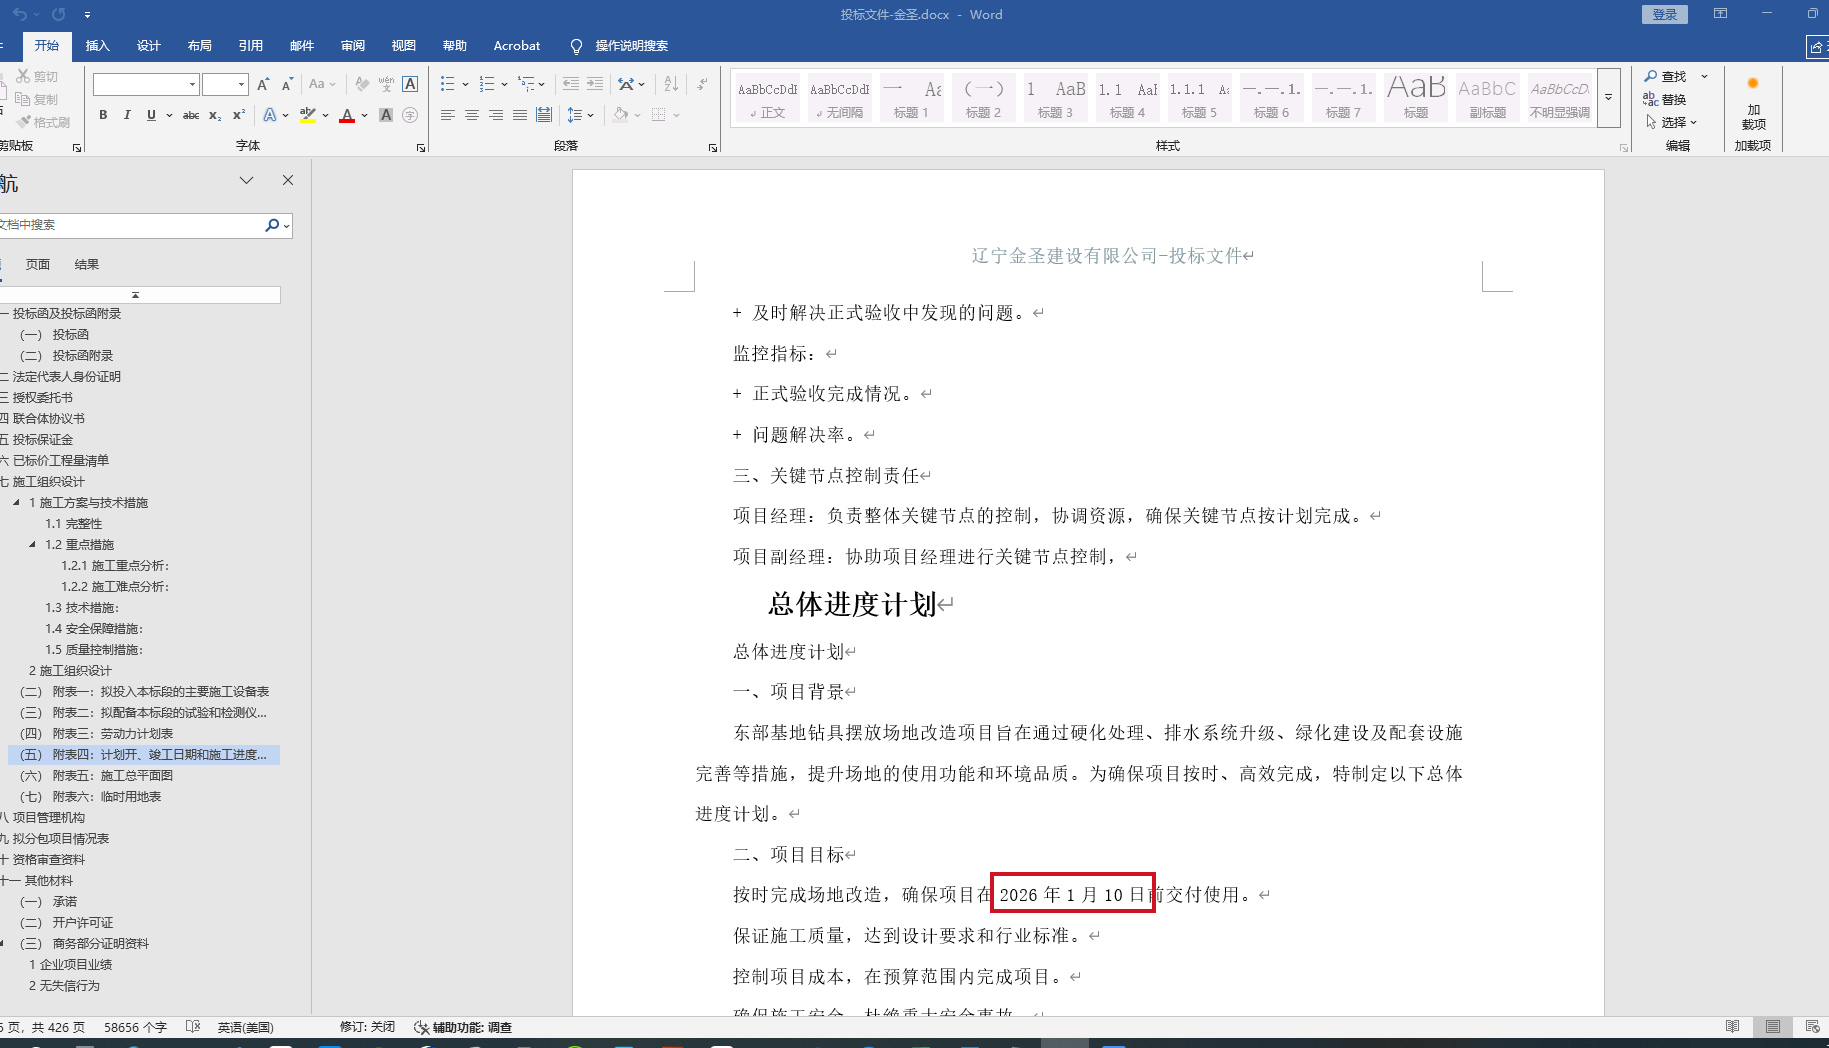Increase the paragraph indent
The height and width of the screenshot is (1048, 1829).
point(595,85)
